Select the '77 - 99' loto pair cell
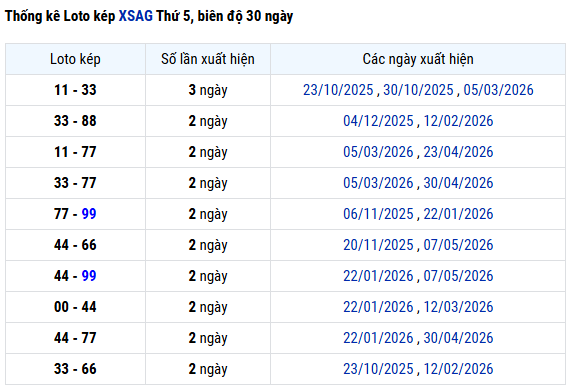Screen dimensions: 573x392 pyautogui.click(x=75, y=214)
